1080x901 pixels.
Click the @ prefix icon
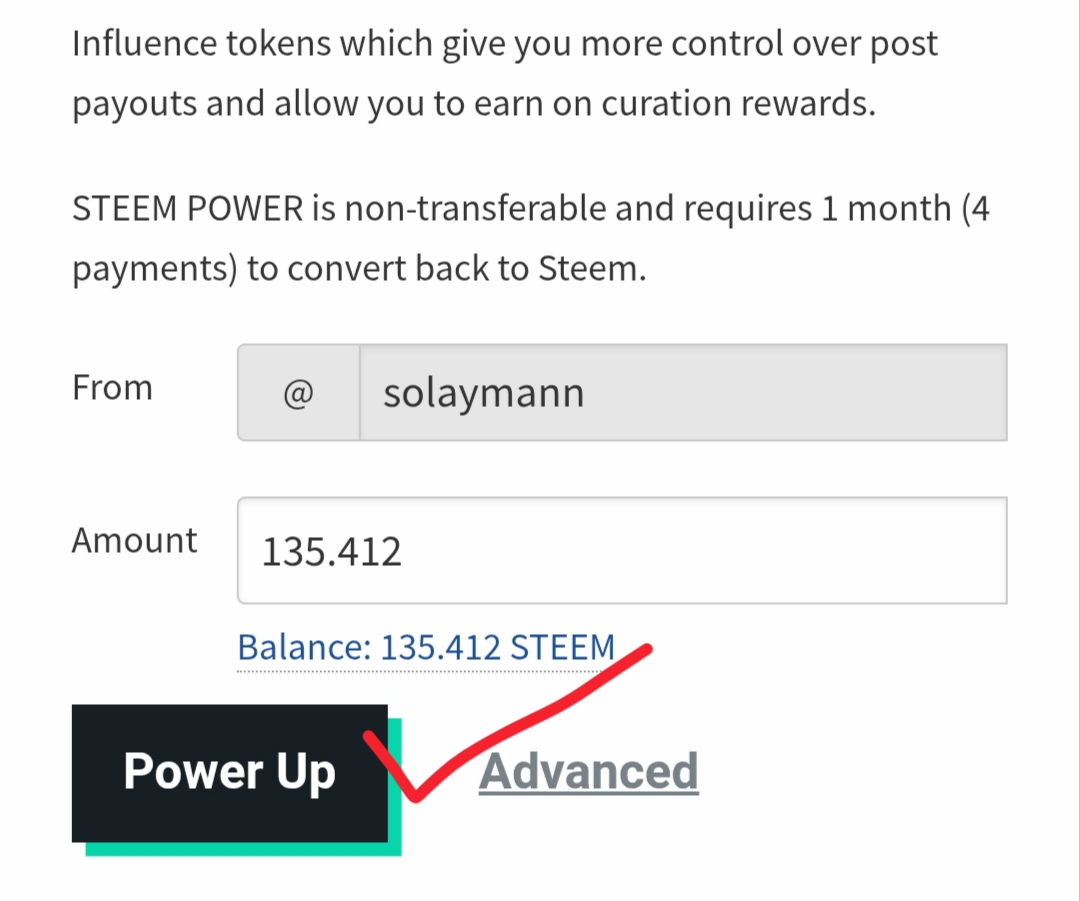pyautogui.click(x=298, y=393)
